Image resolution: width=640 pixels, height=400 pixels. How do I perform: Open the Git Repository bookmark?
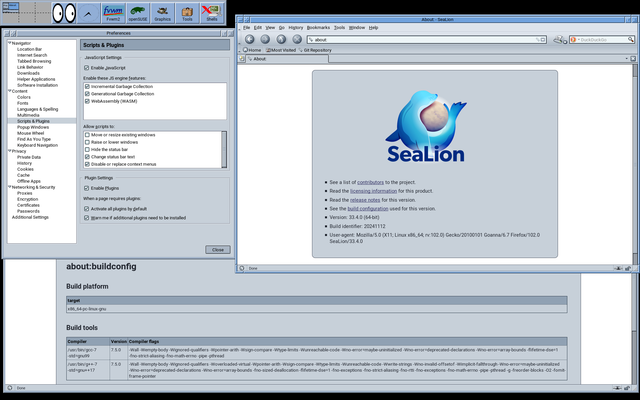tap(315, 50)
